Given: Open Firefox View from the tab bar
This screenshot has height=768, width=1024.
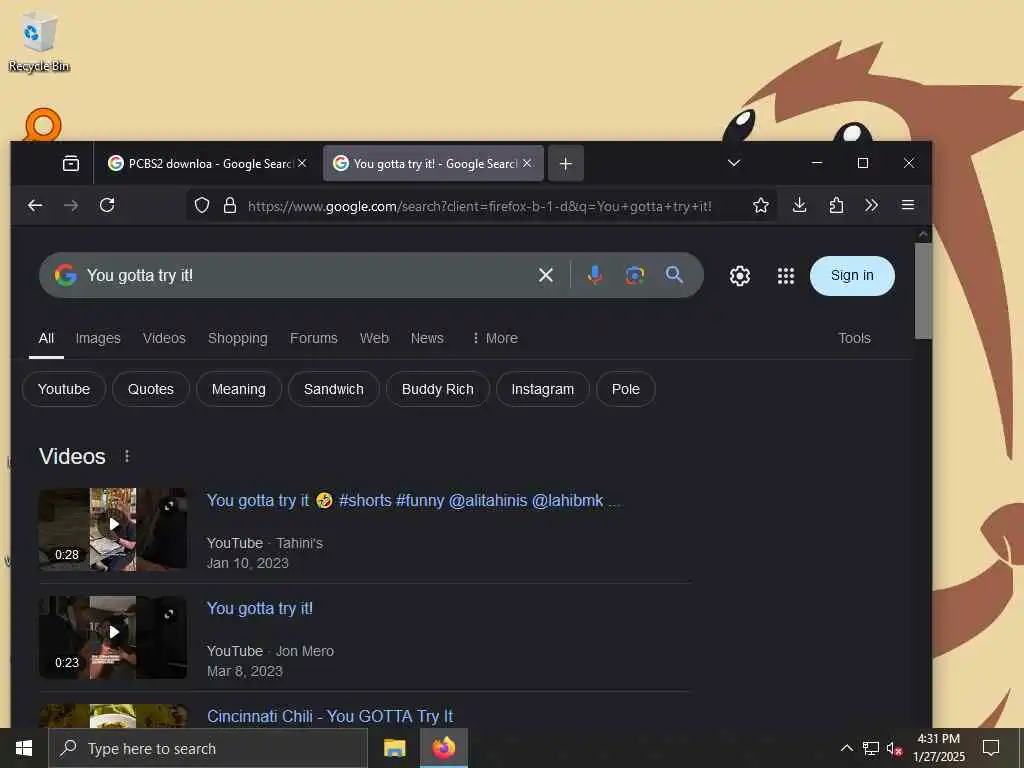Looking at the screenshot, I should pyautogui.click(x=71, y=163).
